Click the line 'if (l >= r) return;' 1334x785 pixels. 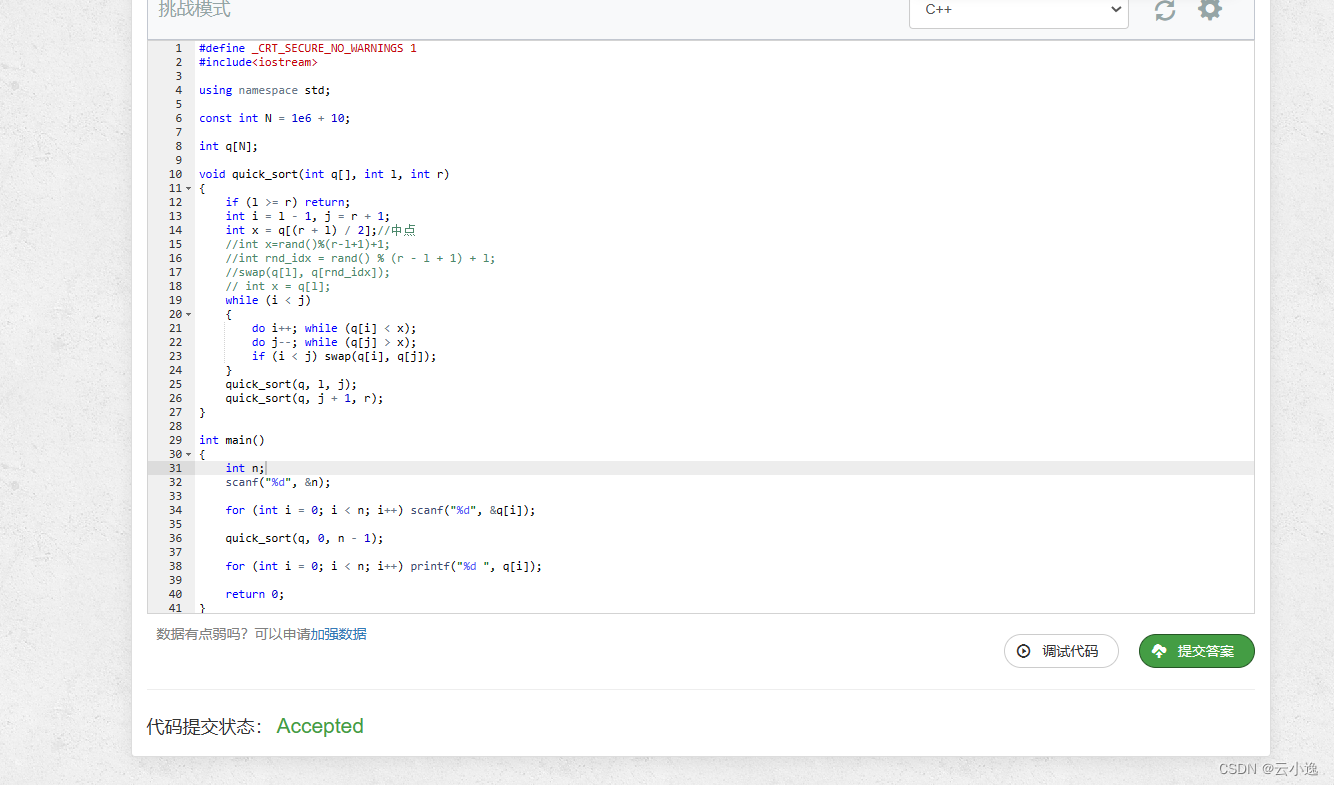pos(288,202)
